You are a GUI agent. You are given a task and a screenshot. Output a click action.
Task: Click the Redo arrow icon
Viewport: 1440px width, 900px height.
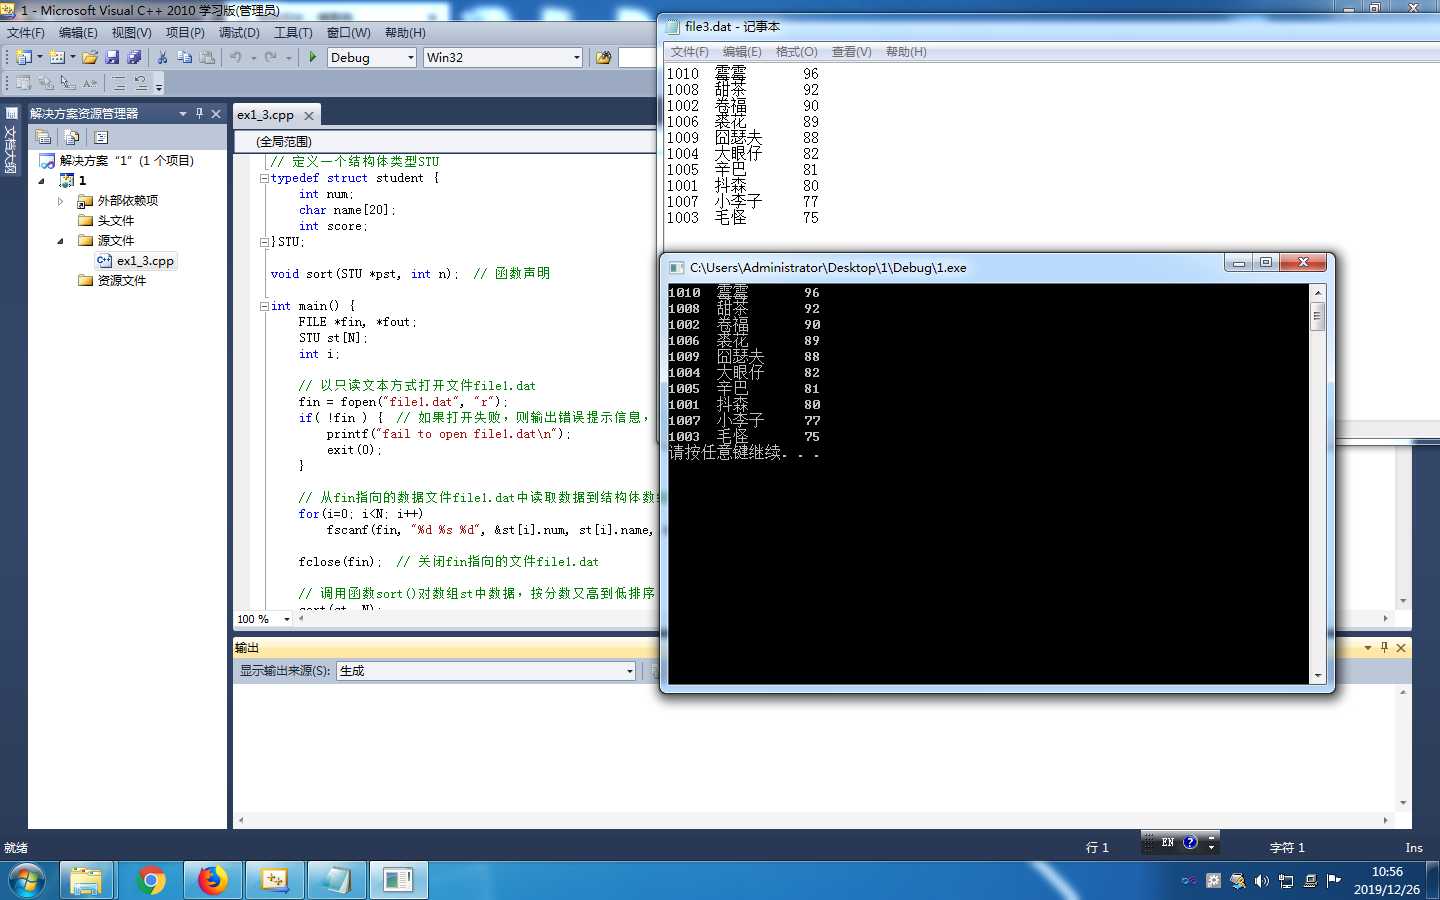[x=271, y=58]
